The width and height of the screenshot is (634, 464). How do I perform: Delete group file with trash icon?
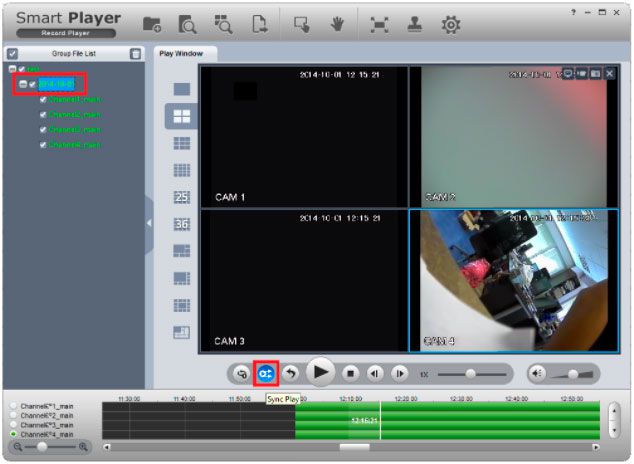pyautogui.click(x=136, y=53)
